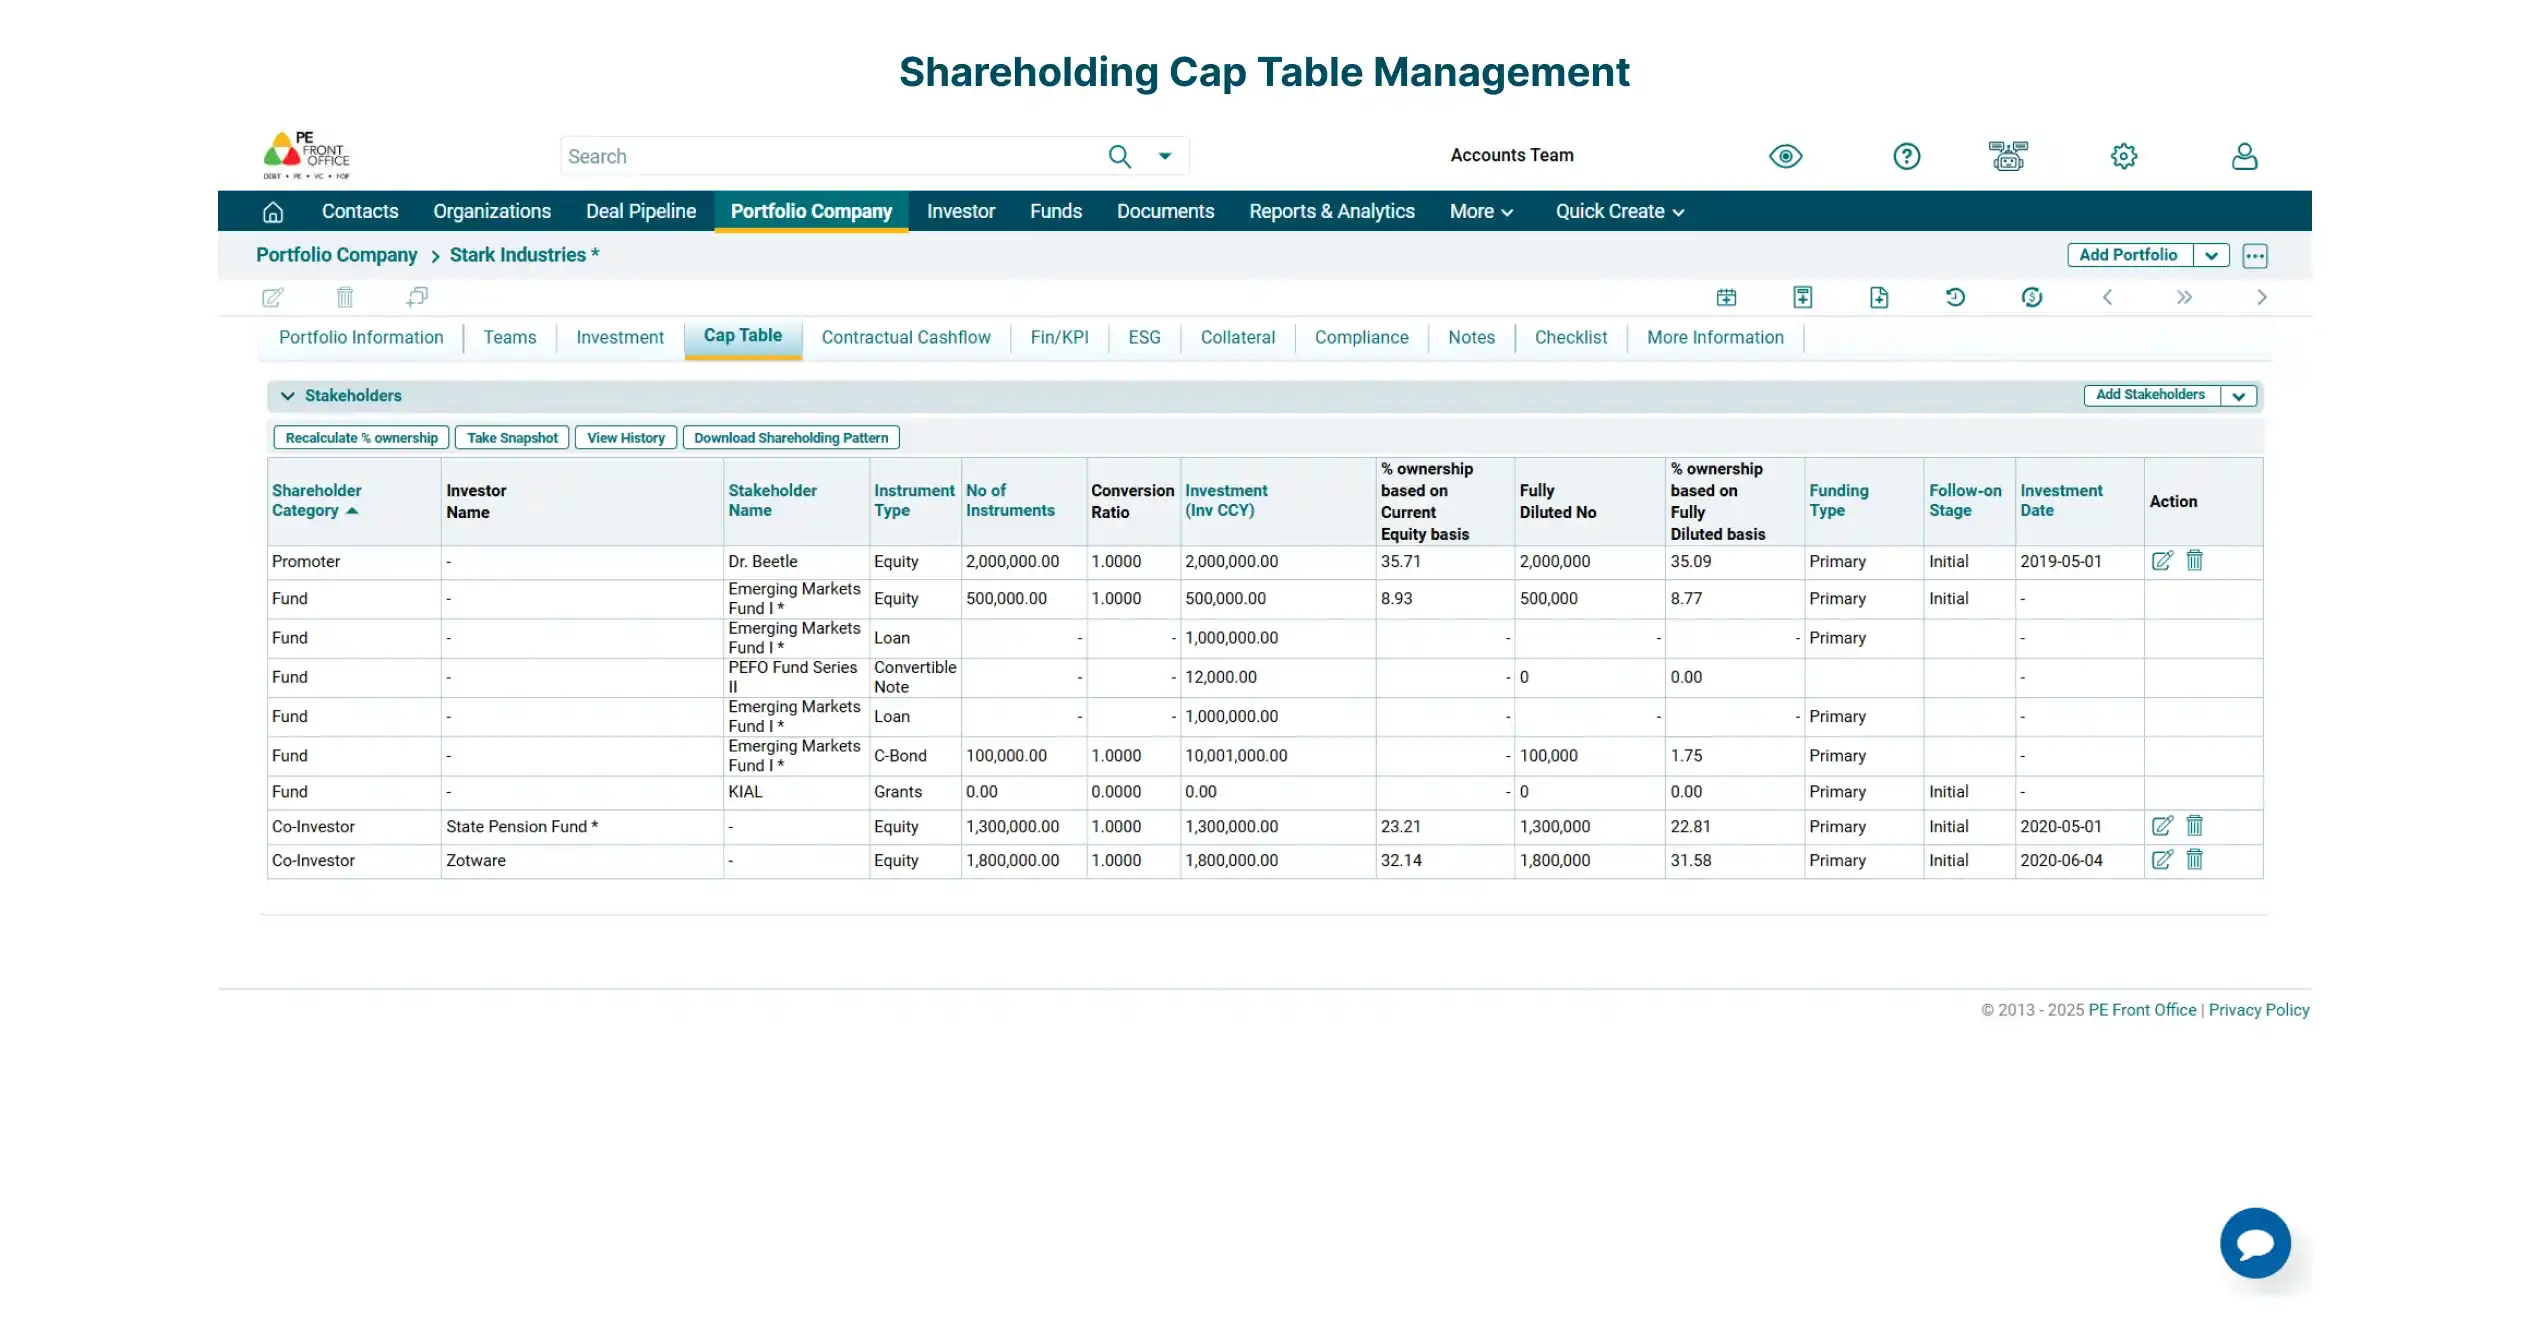This screenshot has height=1330, width=2530.
Task: Click the Add Stakeholders button
Action: 2150,395
